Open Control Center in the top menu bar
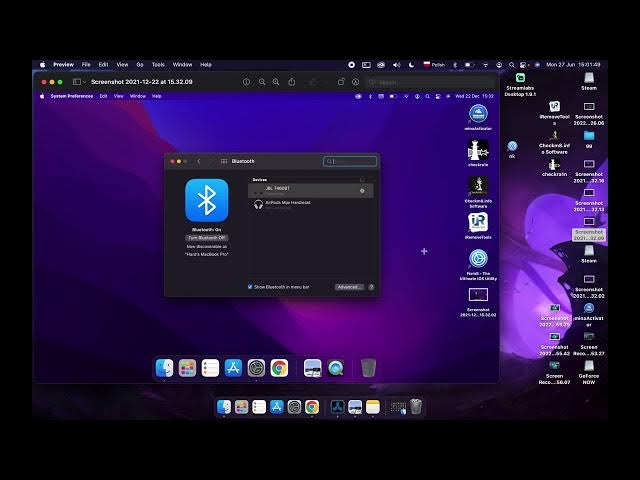 (x=524, y=64)
